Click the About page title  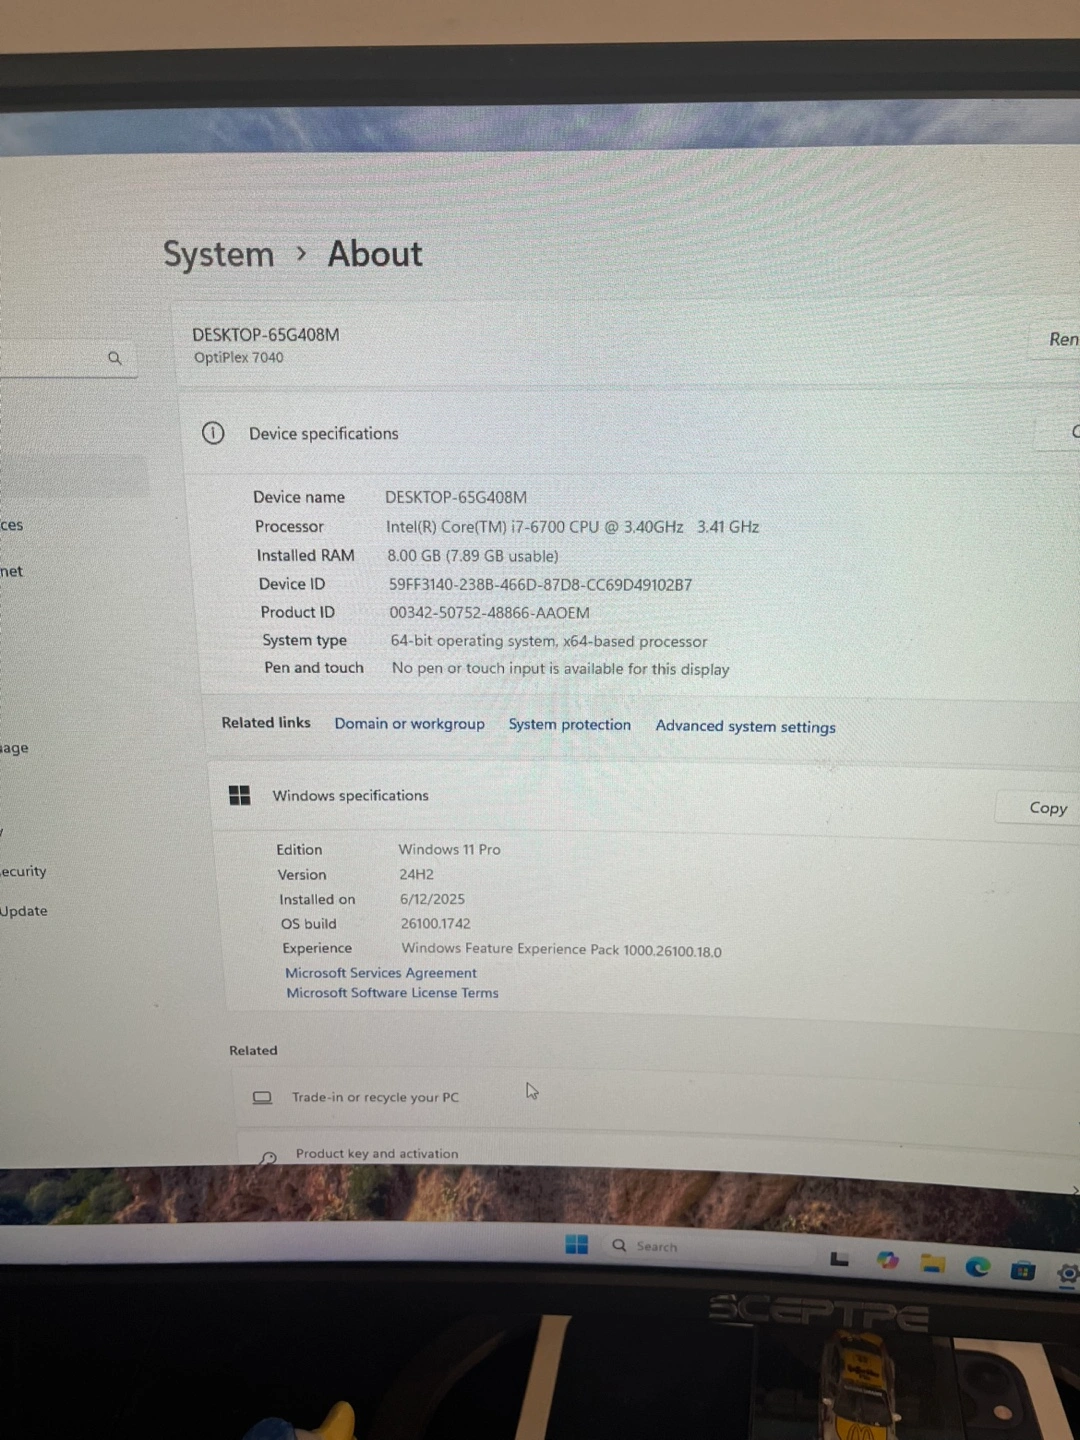(375, 254)
